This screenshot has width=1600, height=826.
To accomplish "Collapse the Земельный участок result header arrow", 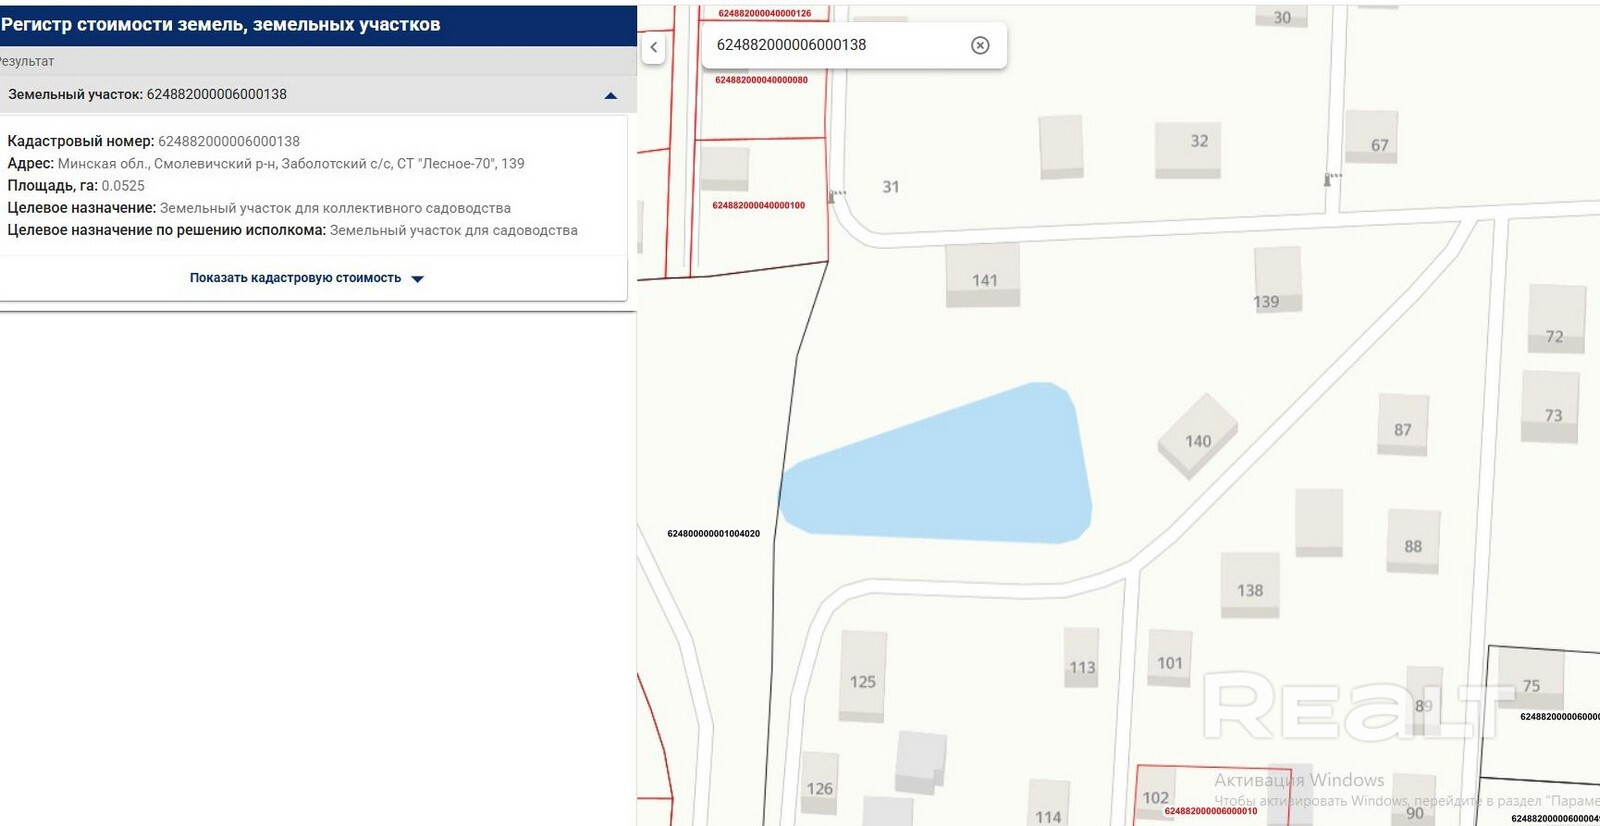I will [x=611, y=95].
